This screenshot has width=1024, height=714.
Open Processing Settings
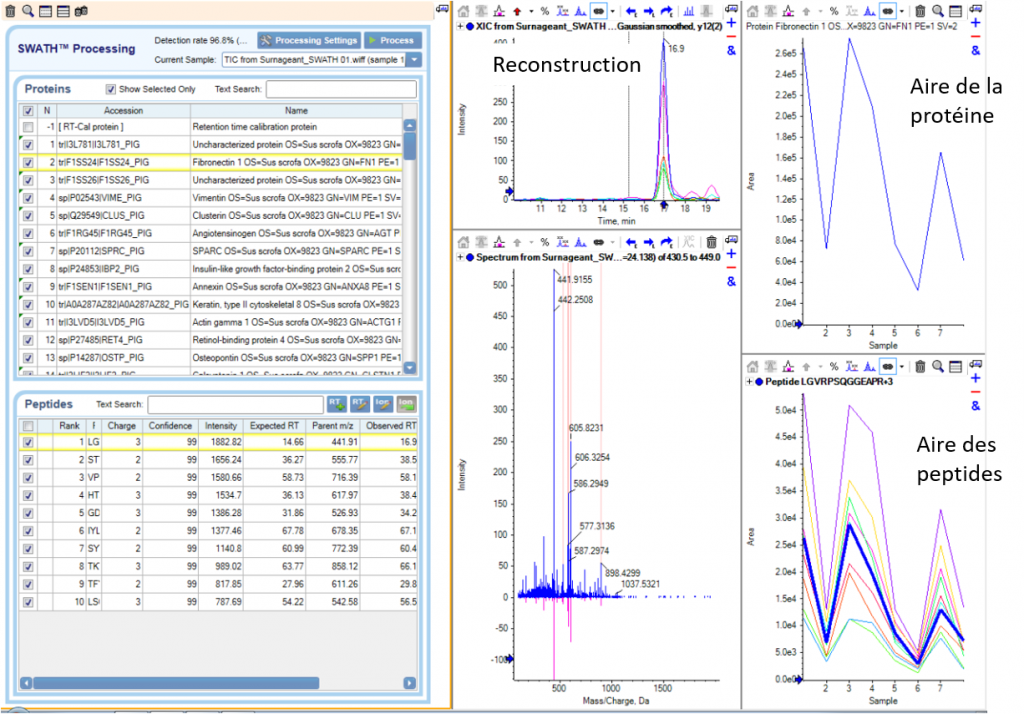308,40
